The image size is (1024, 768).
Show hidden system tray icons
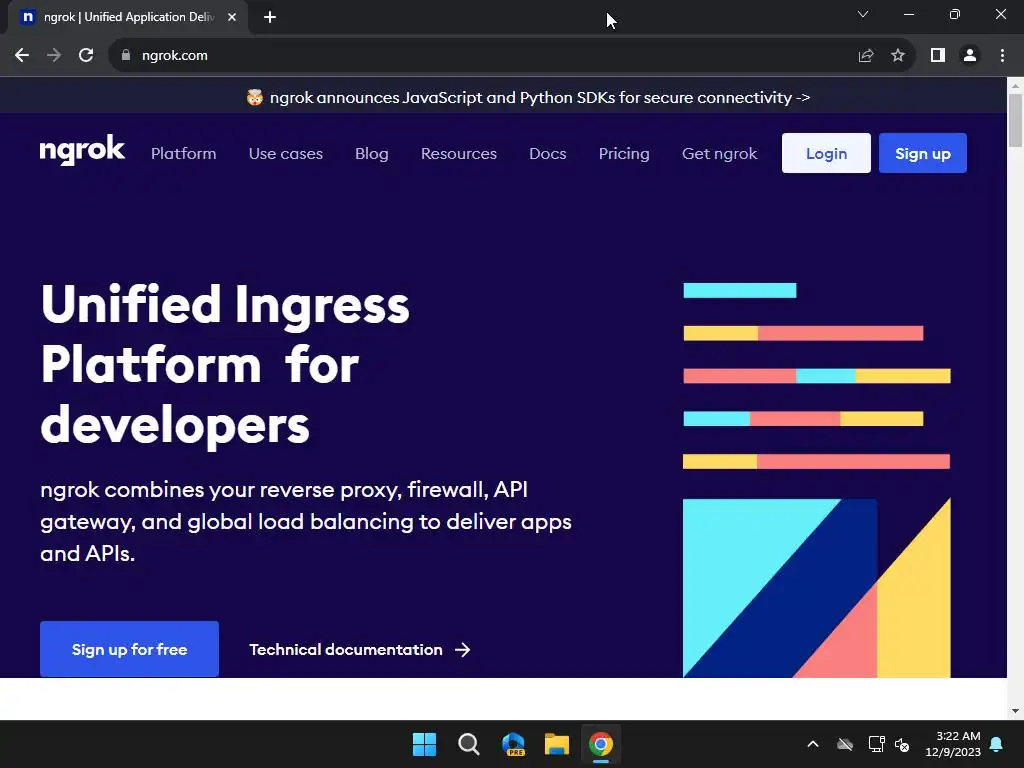click(813, 744)
